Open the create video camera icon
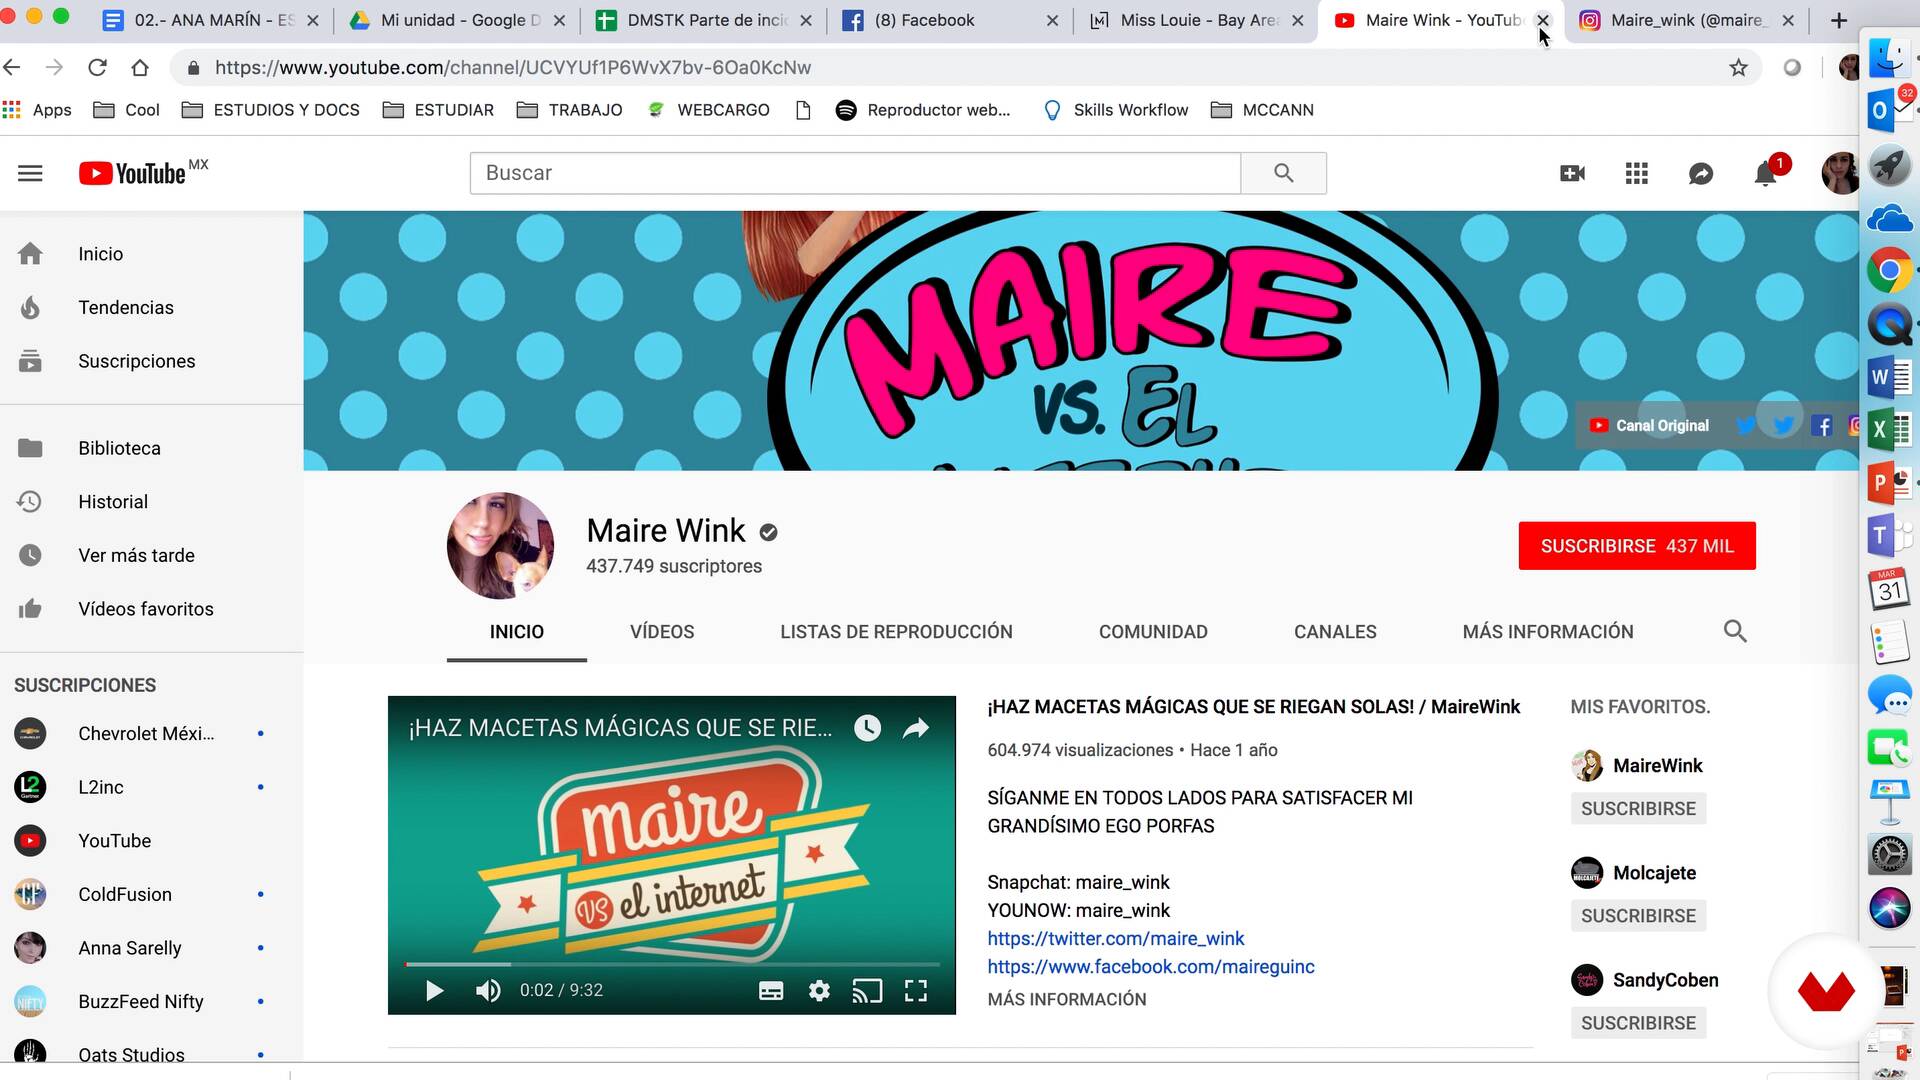Image resolution: width=1920 pixels, height=1080 pixels. coord(1572,174)
